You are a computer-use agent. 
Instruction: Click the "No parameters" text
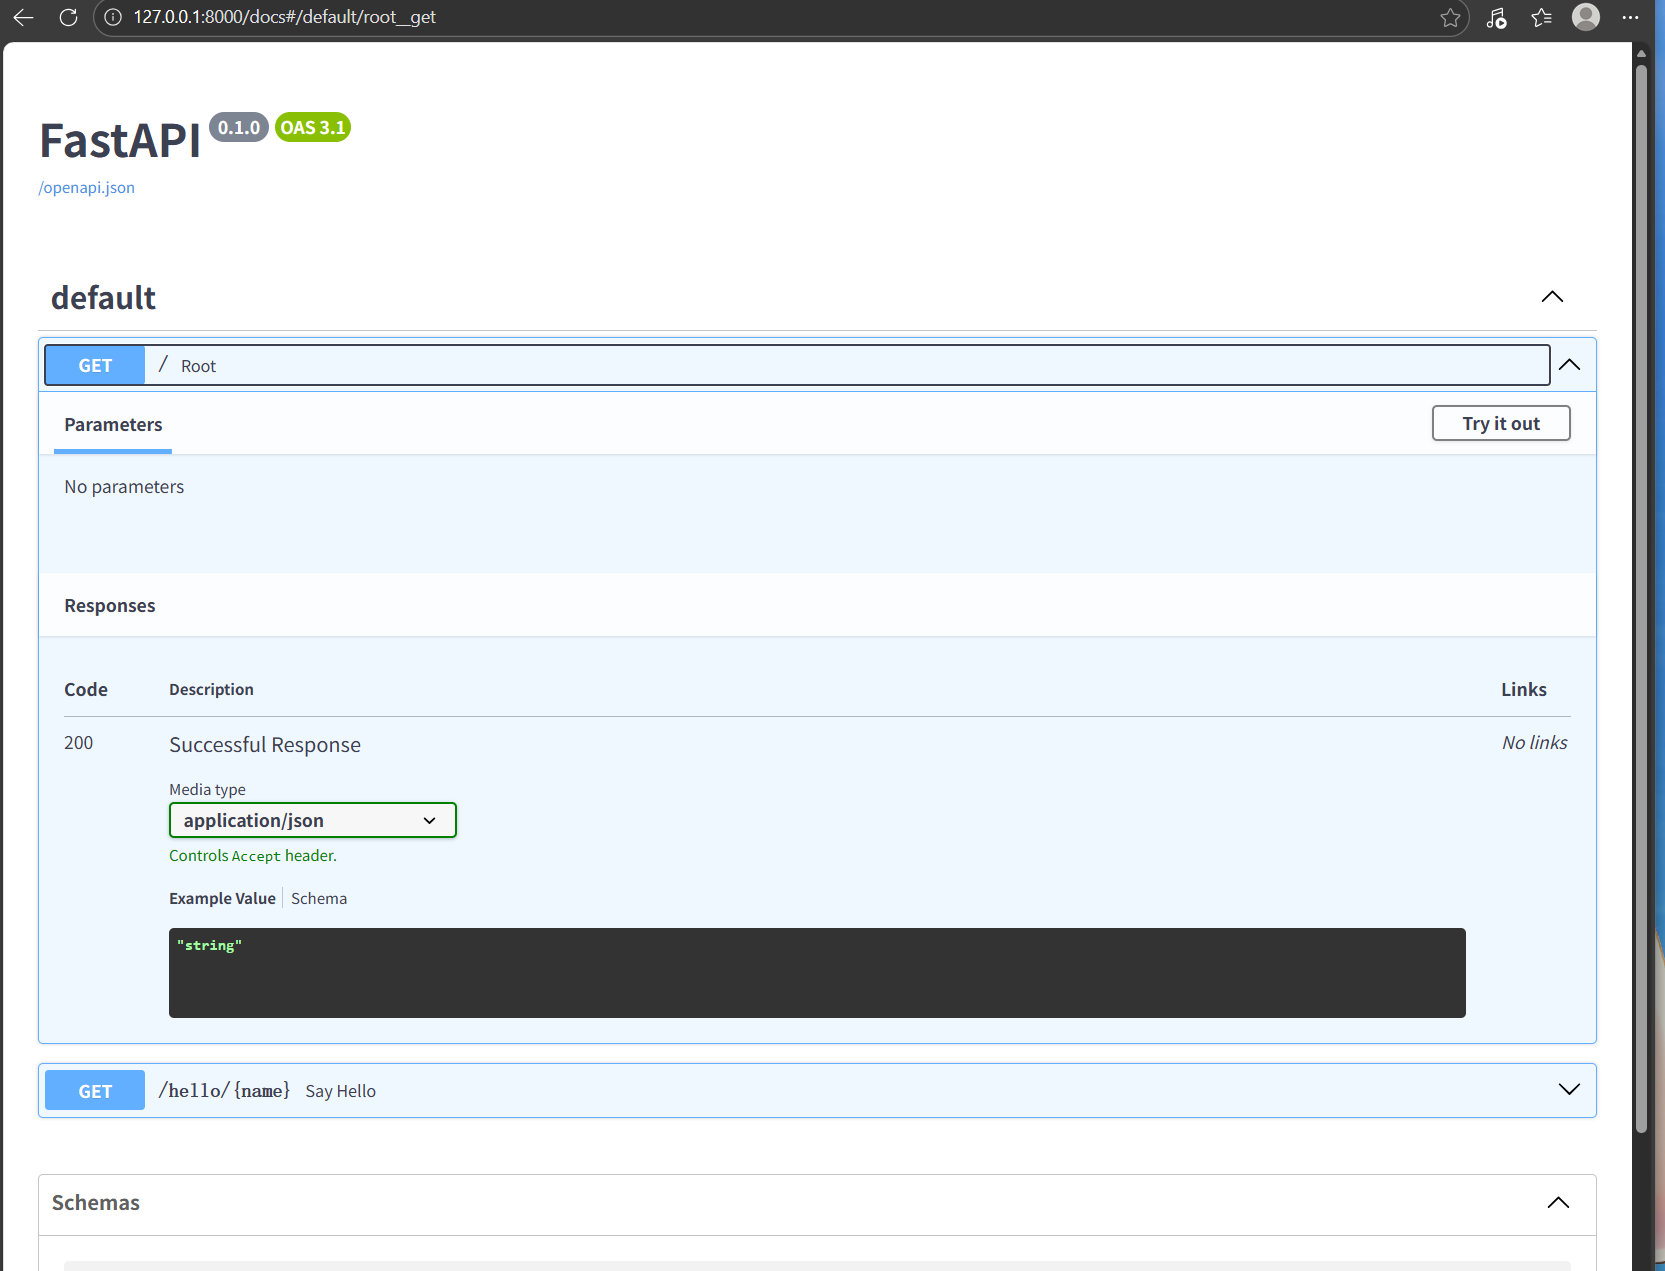124,487
